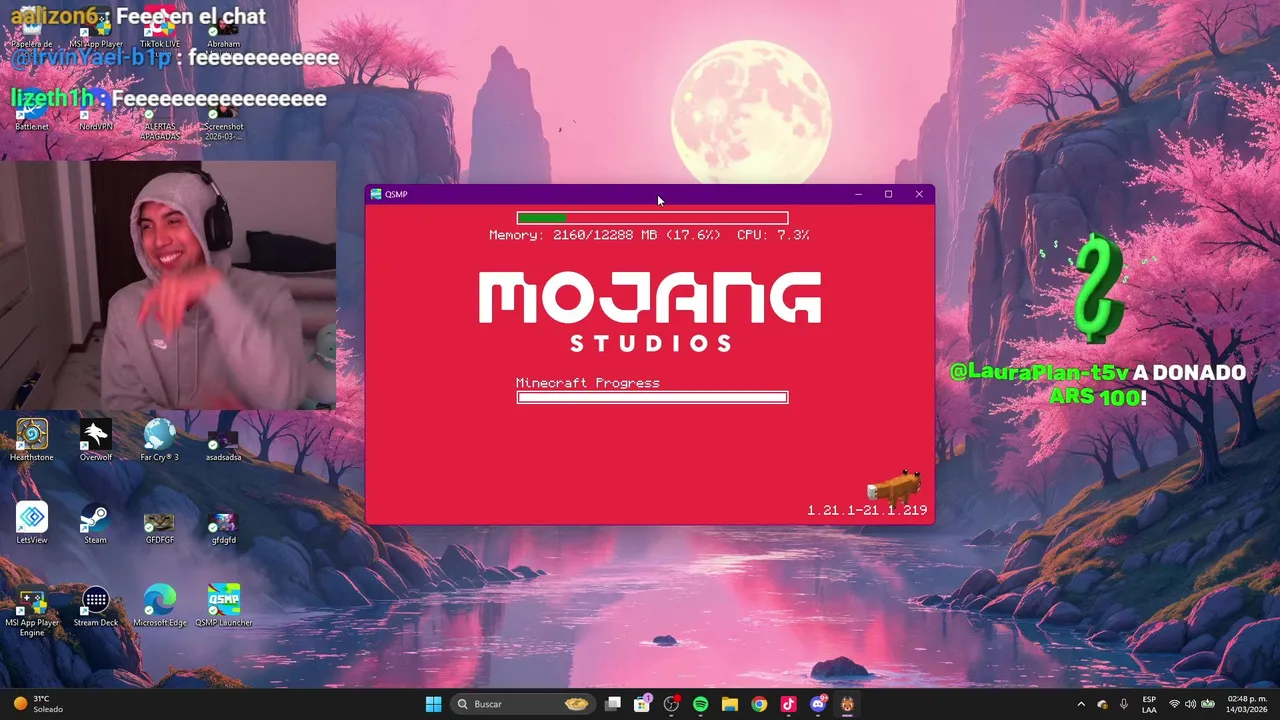
Task: Select the gfdgfd desktop file
Action: [223, 528]
